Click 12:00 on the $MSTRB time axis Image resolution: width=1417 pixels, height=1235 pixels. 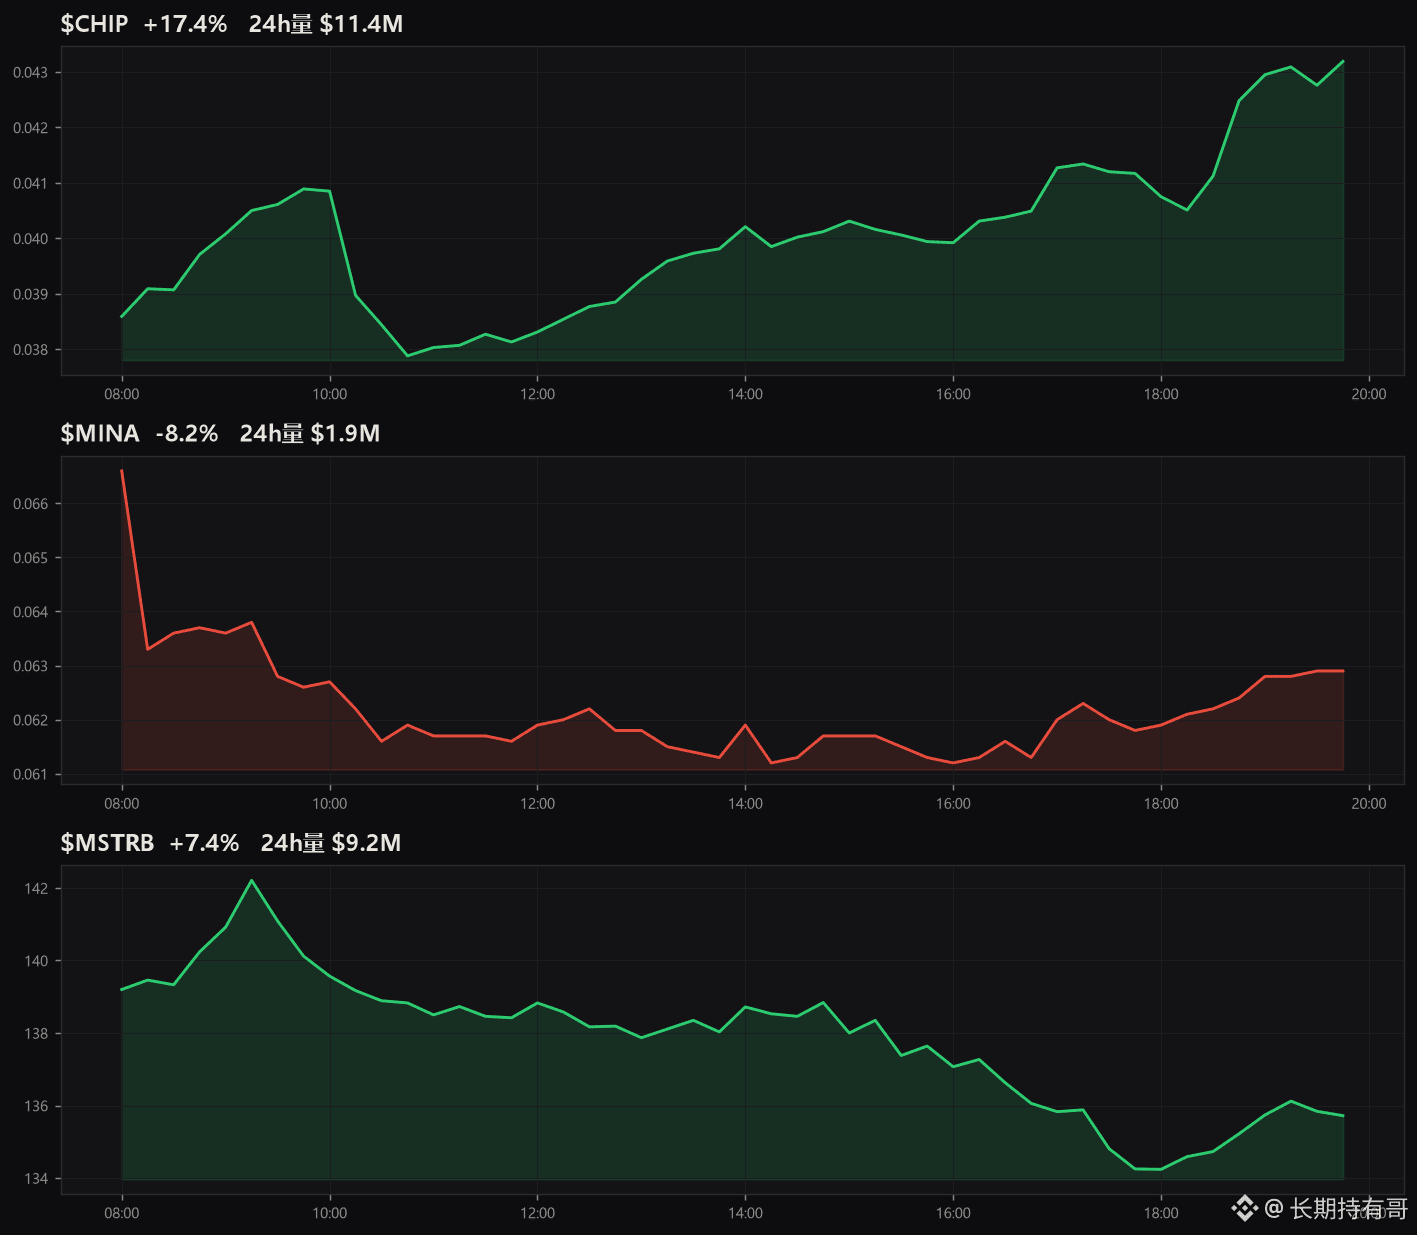tap(538, 1213)
